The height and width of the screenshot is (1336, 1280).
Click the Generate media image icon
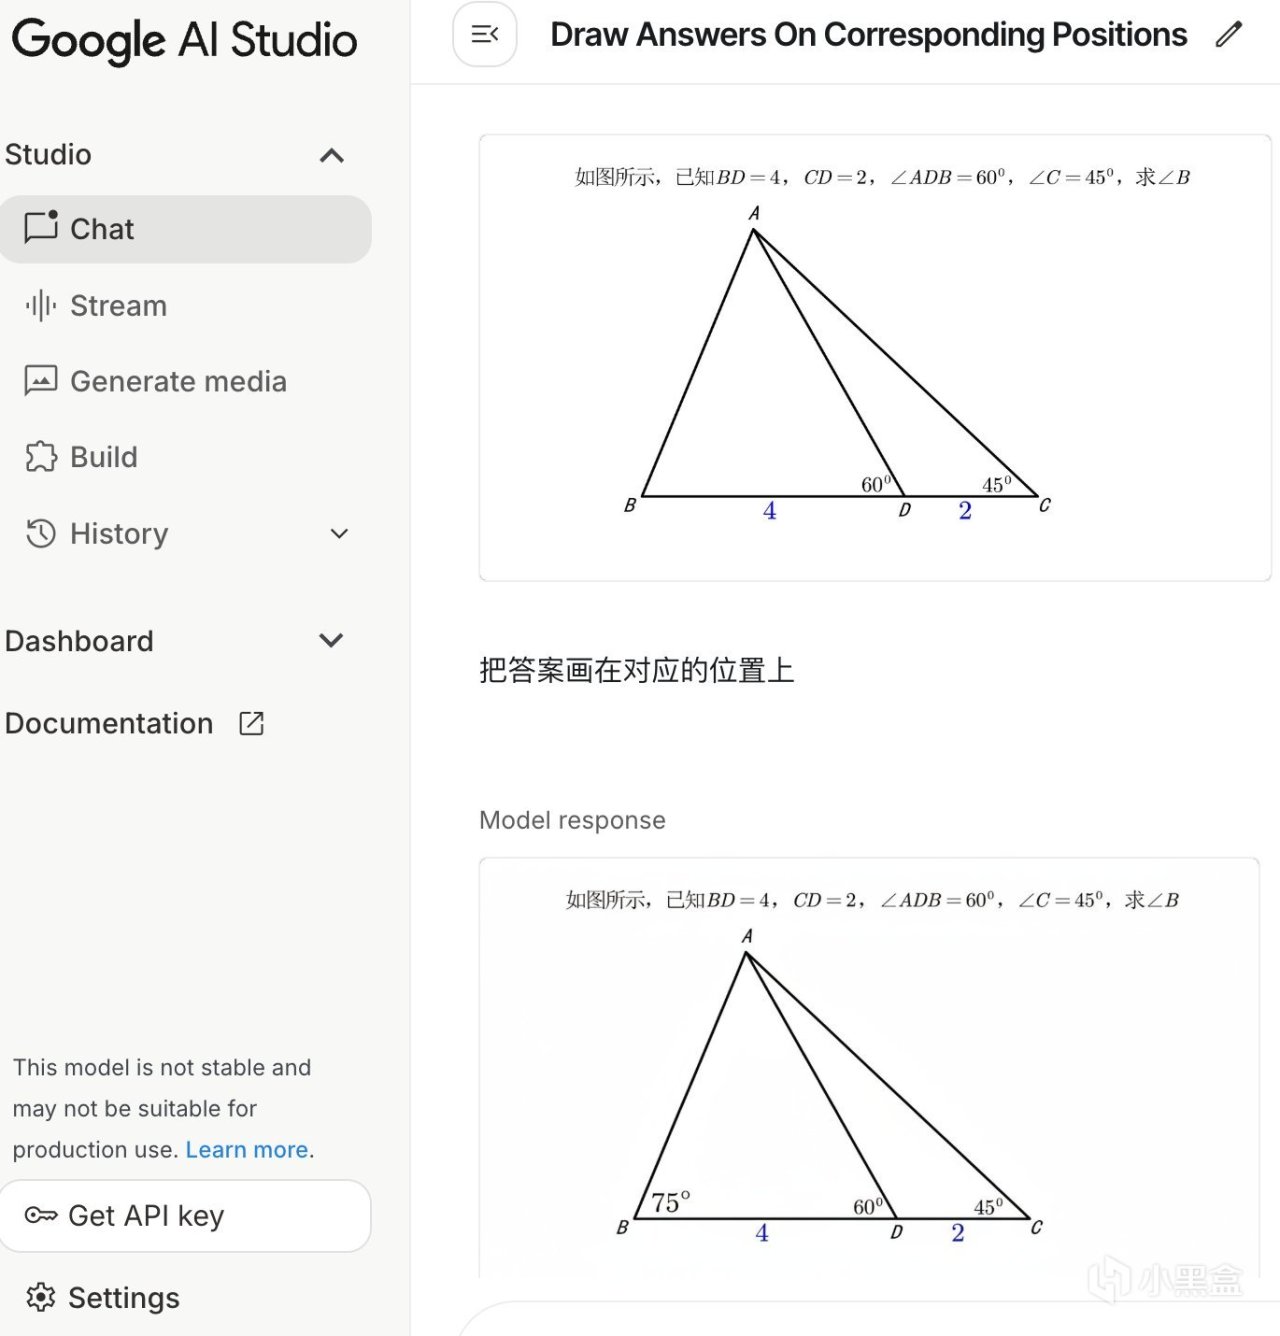pos(41,381)
